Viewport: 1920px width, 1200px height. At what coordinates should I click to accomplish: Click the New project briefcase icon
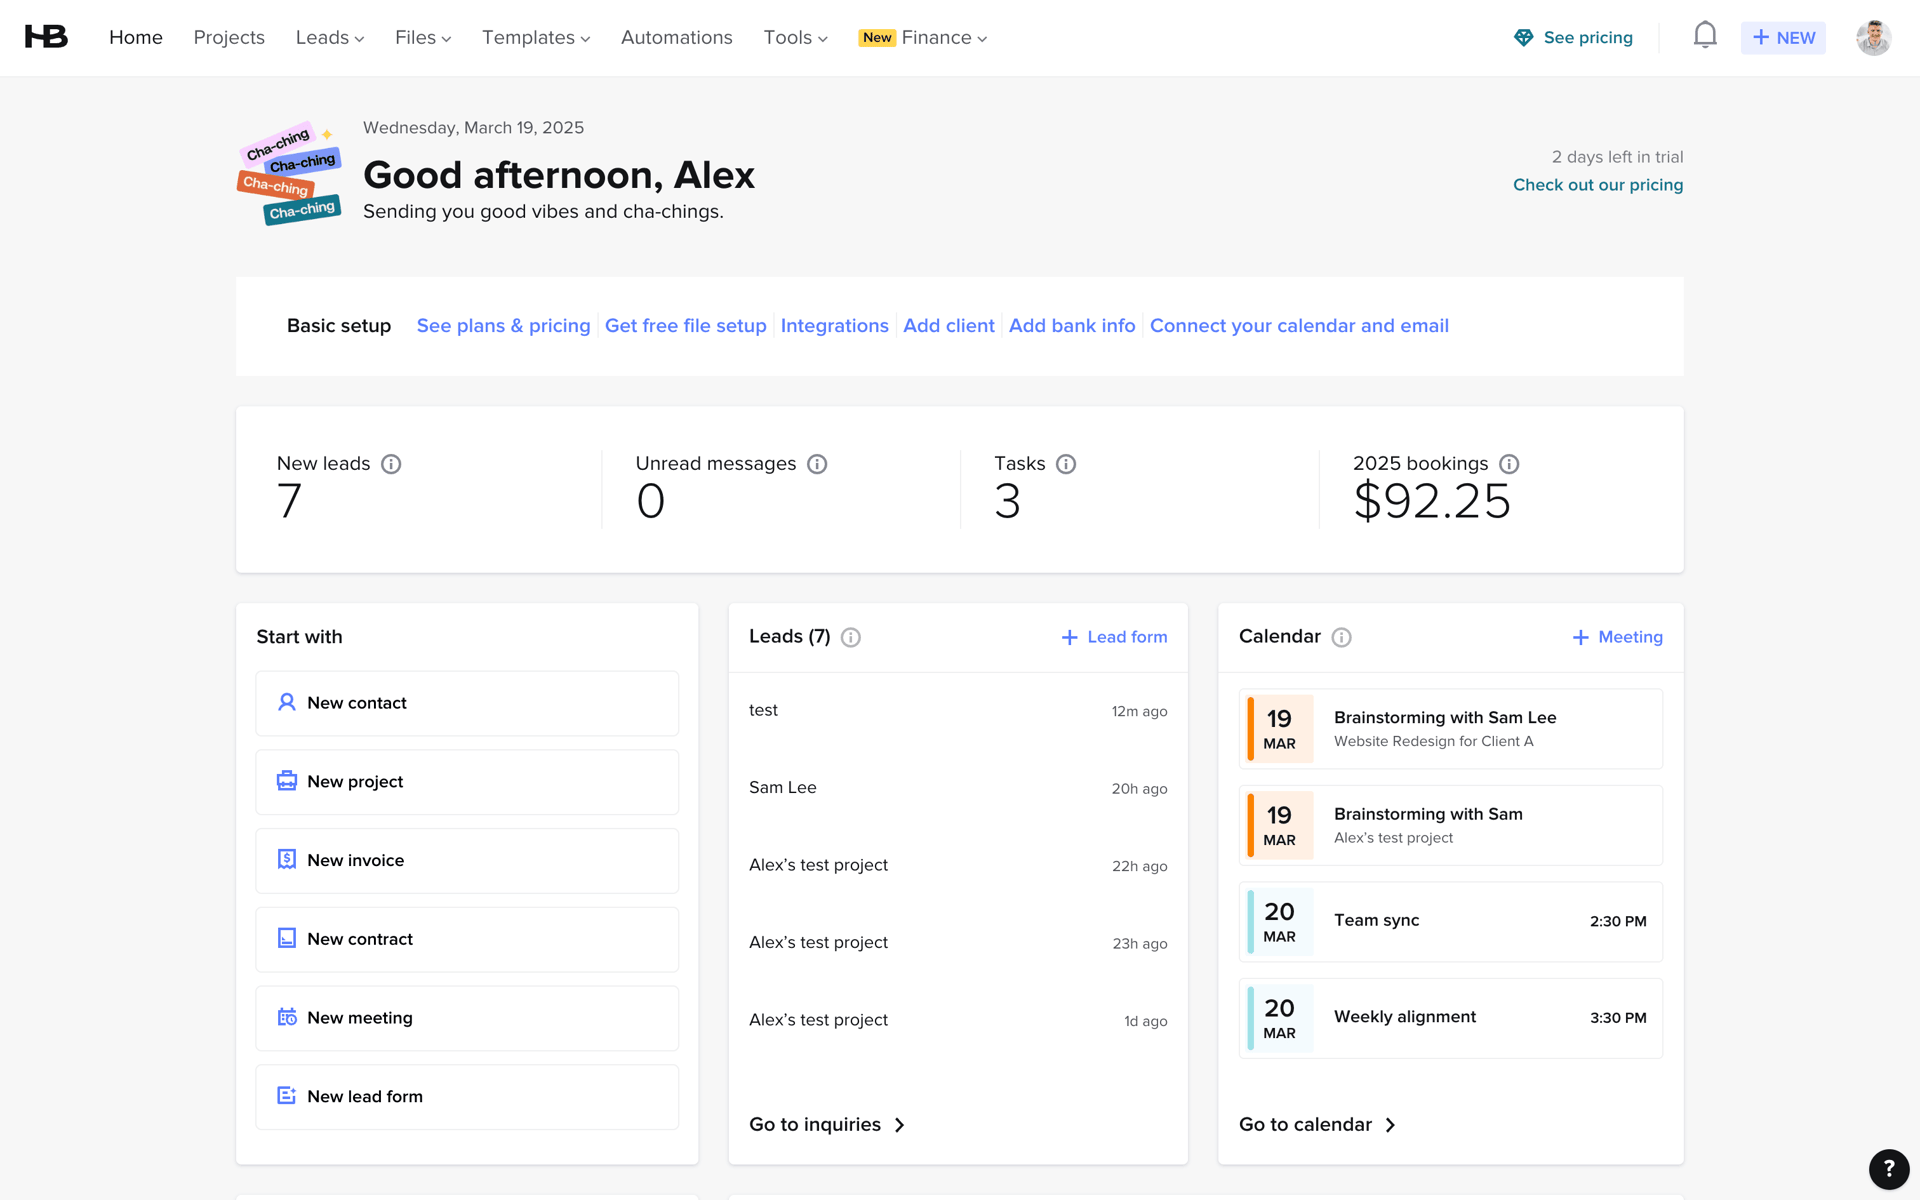pyautogui.click(x=287, y=781)
